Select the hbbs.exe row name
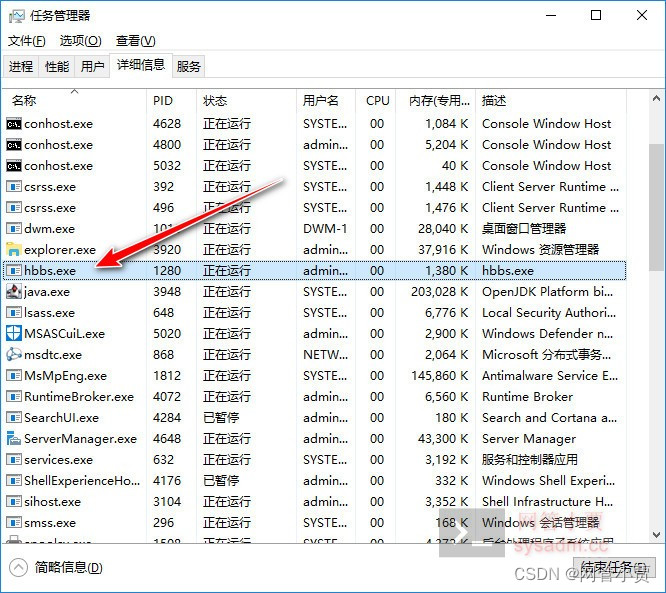666x593 pixels. click(x=50, y=271)
